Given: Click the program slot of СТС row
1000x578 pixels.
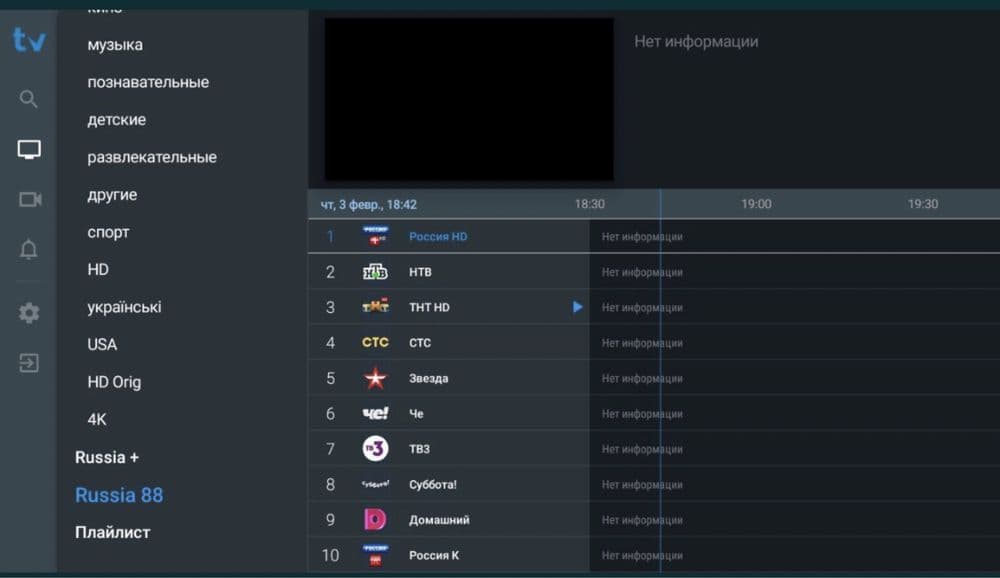Looking at the screenshot, I should tap(795, 343).
